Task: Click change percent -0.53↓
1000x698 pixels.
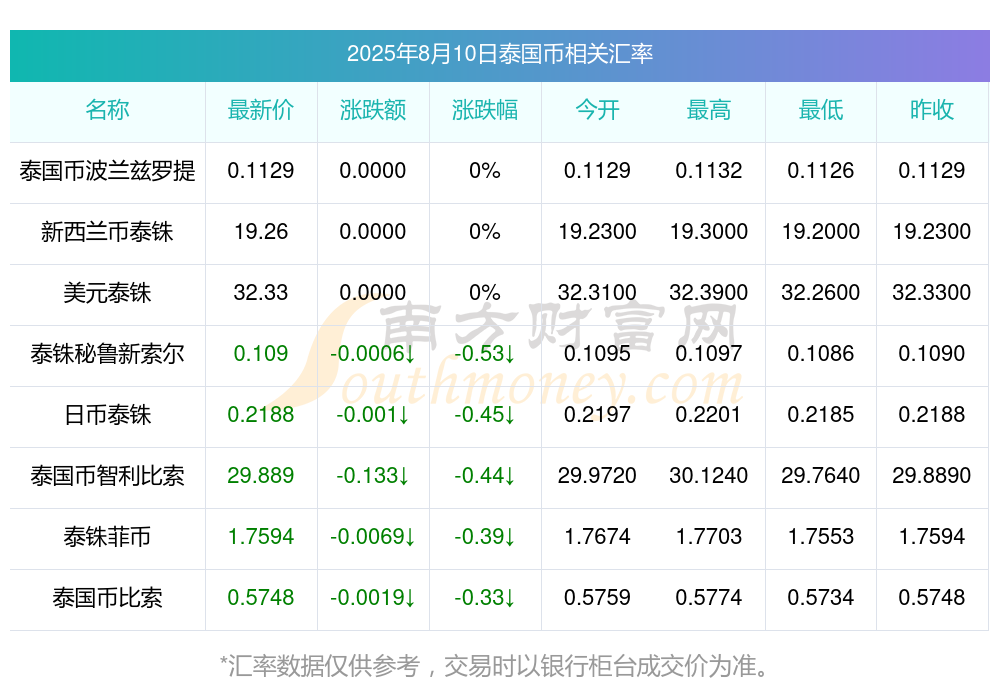Action: [x=485, y=353]
